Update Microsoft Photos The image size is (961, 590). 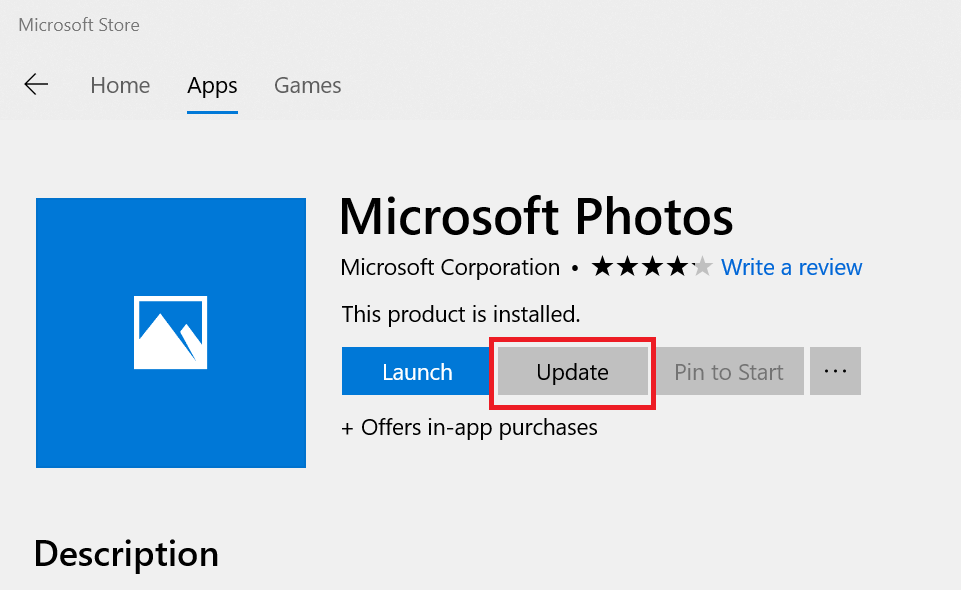(572, 371)
